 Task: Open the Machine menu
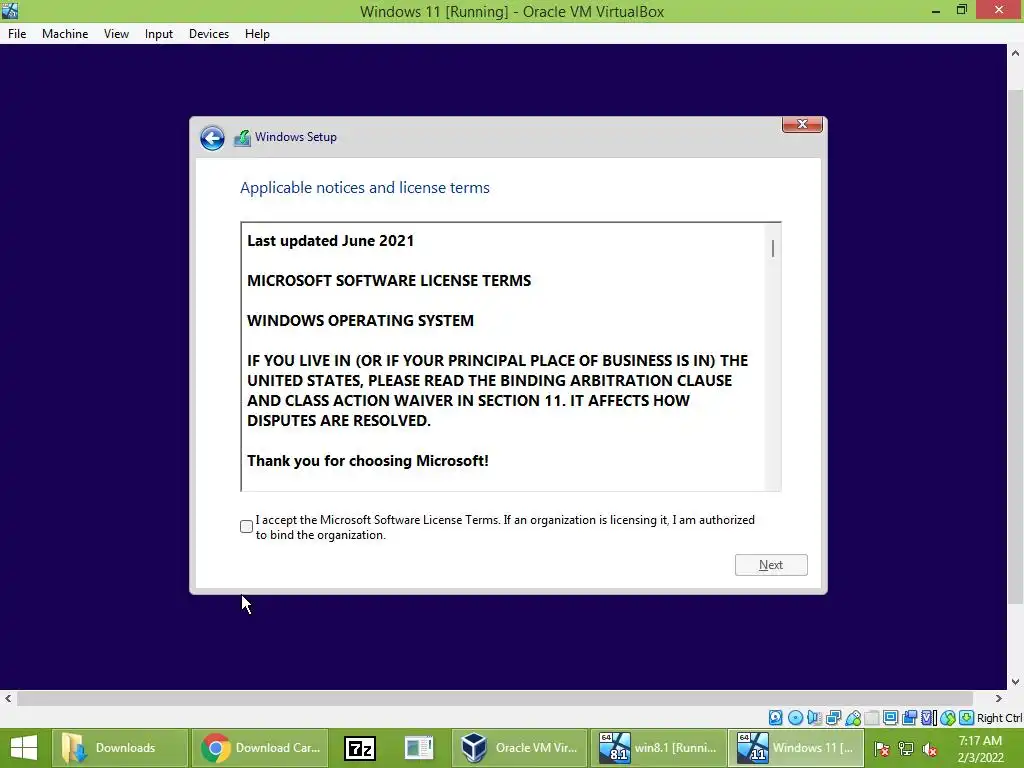point(65,34)
